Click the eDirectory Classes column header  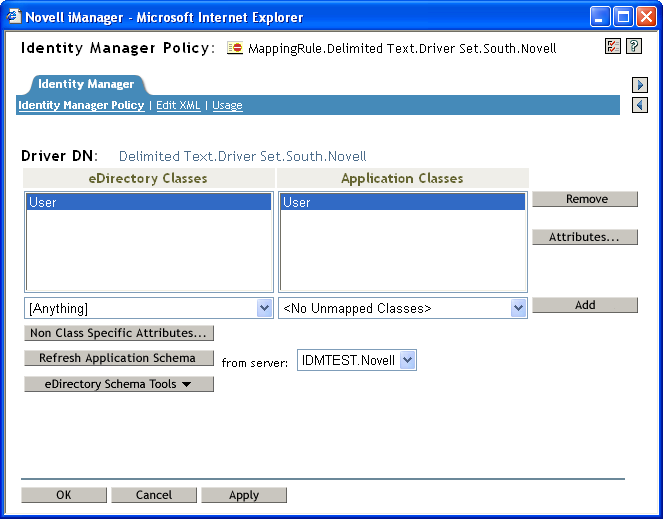pos(148,178)
